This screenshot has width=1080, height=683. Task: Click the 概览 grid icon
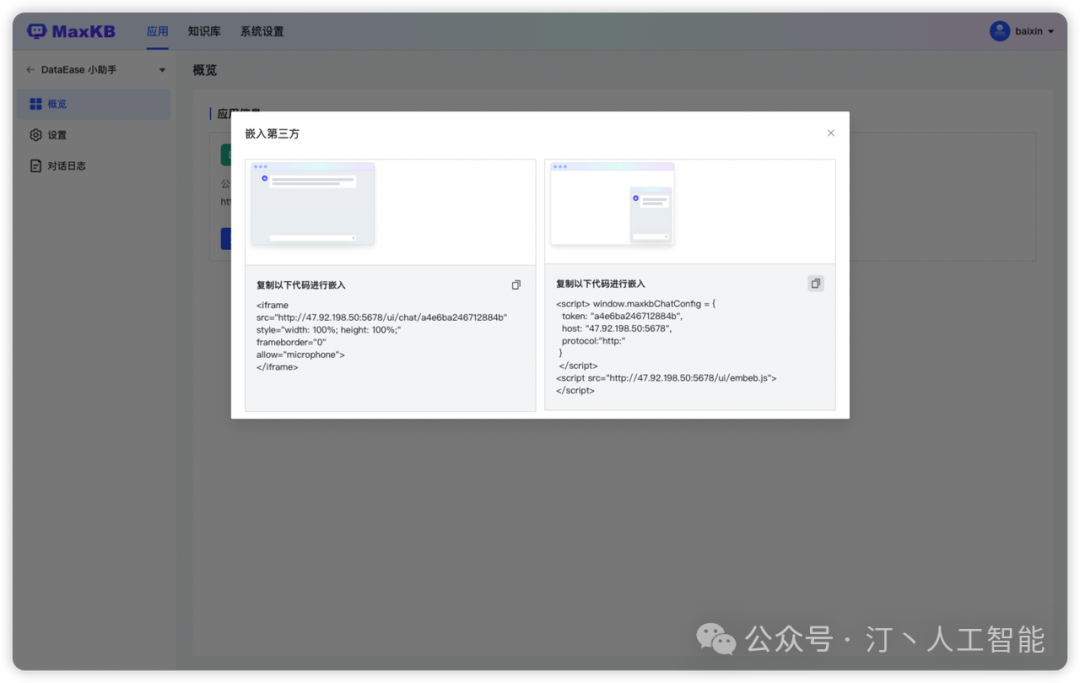point(36,104)
